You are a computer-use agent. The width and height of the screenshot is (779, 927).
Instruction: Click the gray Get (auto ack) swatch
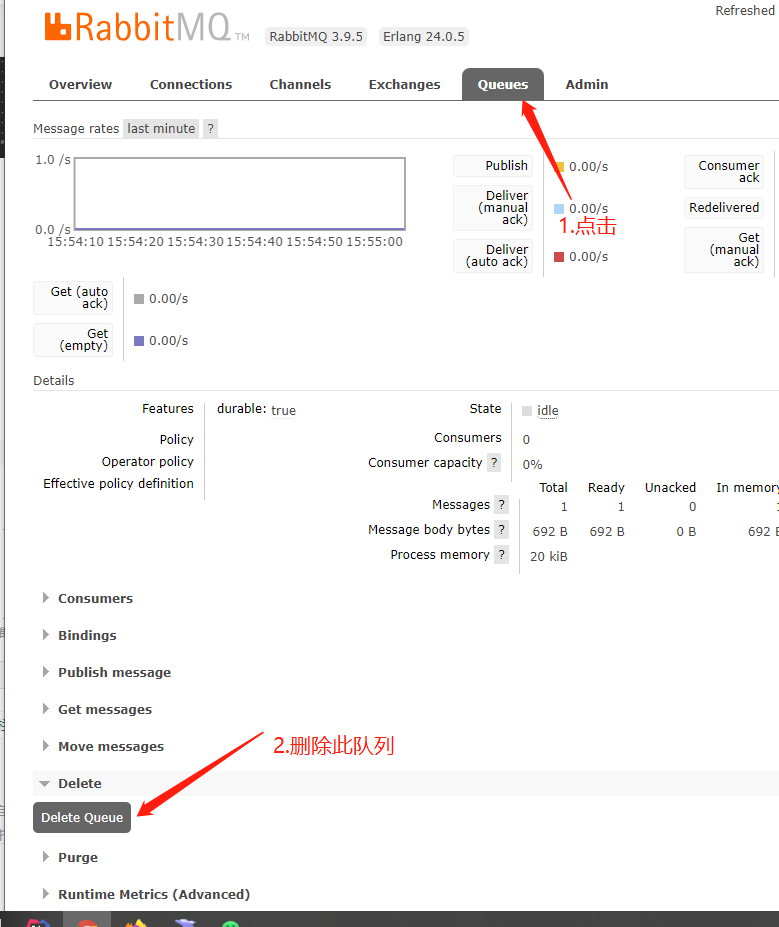[139, 299]
